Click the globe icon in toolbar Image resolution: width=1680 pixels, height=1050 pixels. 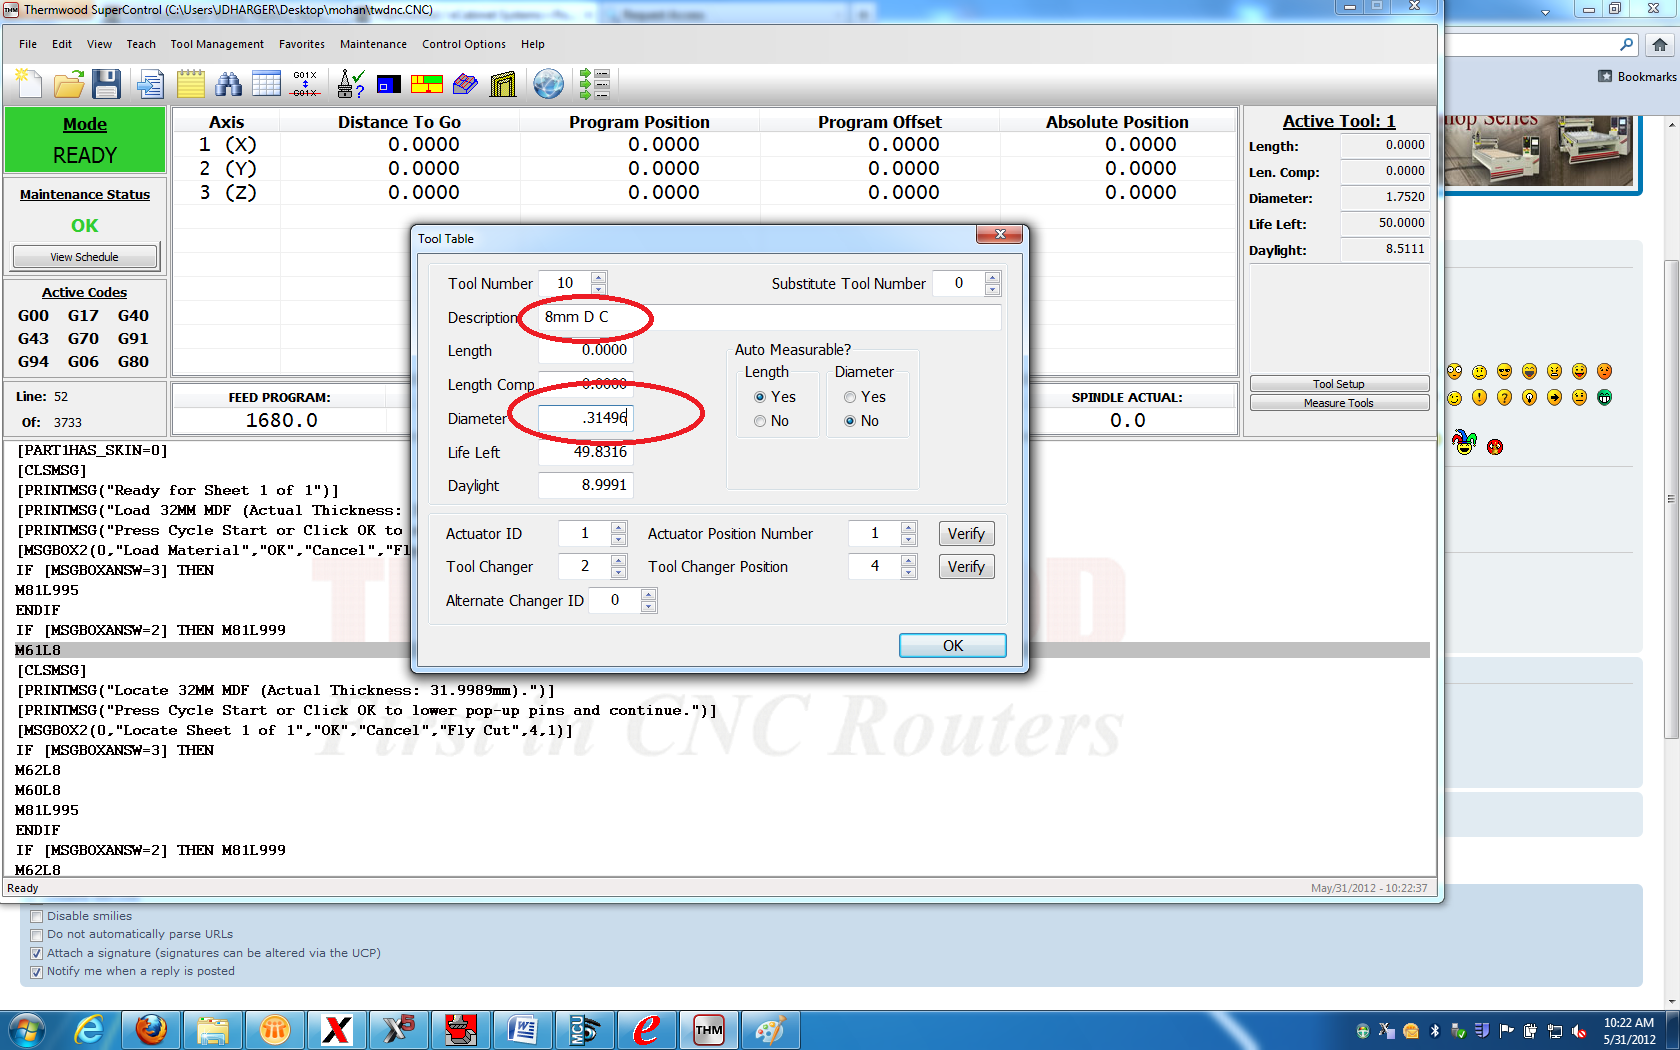(548, 84)
